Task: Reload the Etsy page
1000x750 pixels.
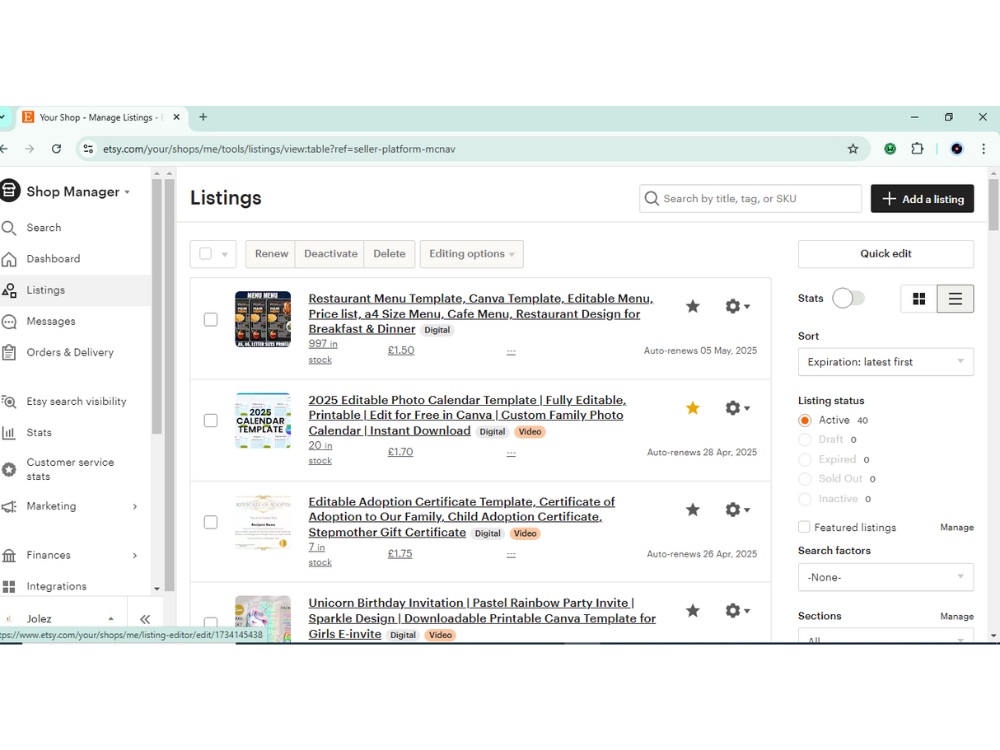Action: click(x=56, y=149)
